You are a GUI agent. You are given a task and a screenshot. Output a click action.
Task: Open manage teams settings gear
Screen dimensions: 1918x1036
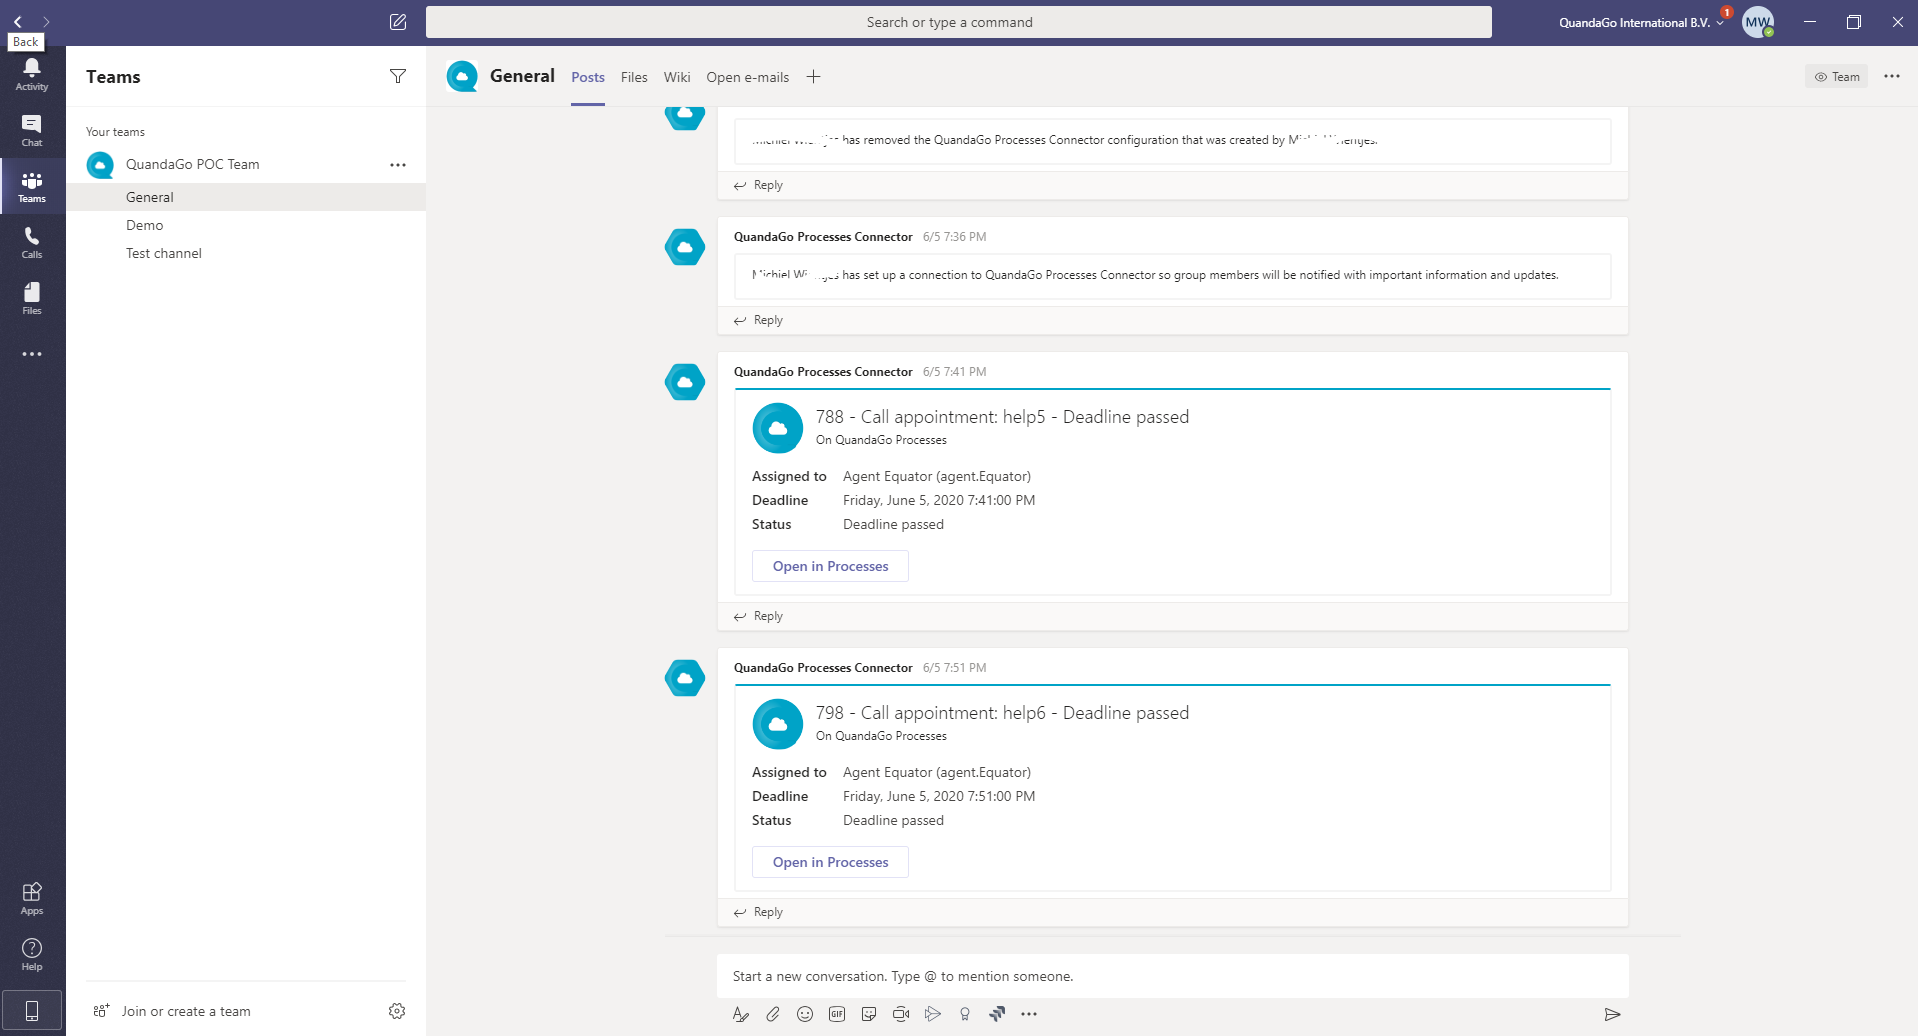click(397, 1011)
